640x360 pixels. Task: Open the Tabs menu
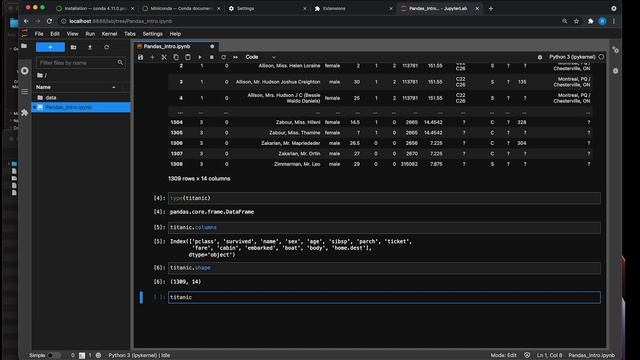(x=130, y=34)
